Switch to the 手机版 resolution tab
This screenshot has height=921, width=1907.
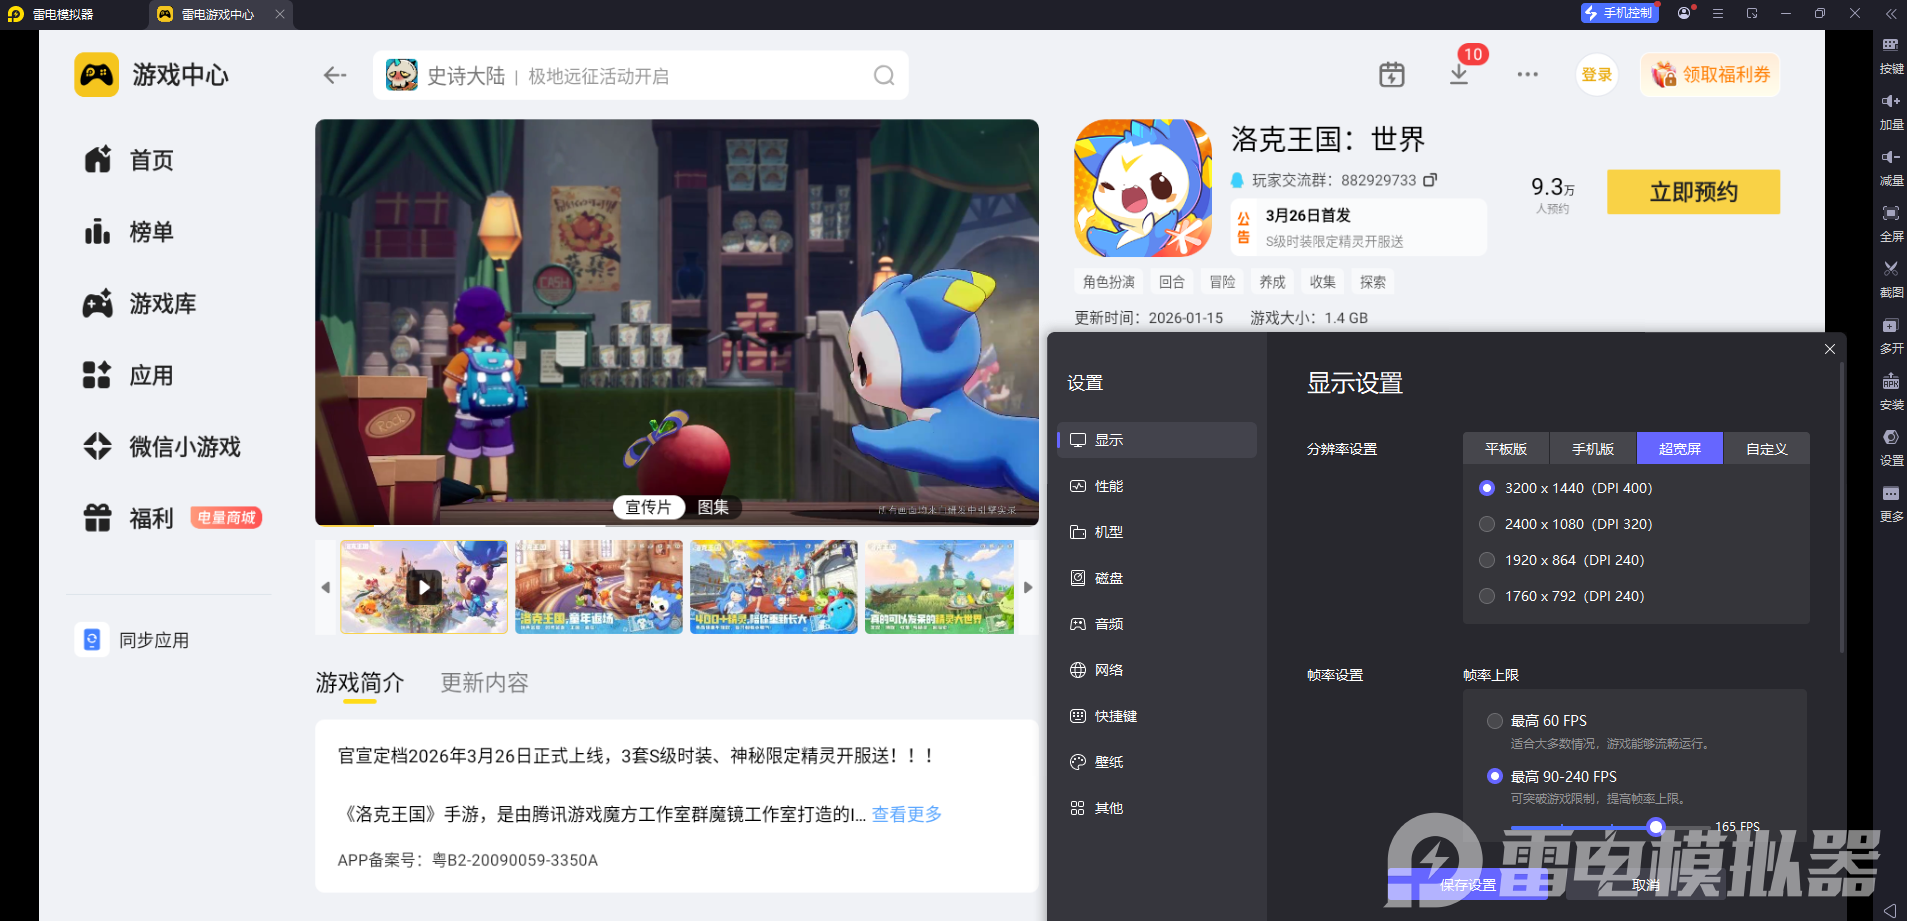[1593, 449]
